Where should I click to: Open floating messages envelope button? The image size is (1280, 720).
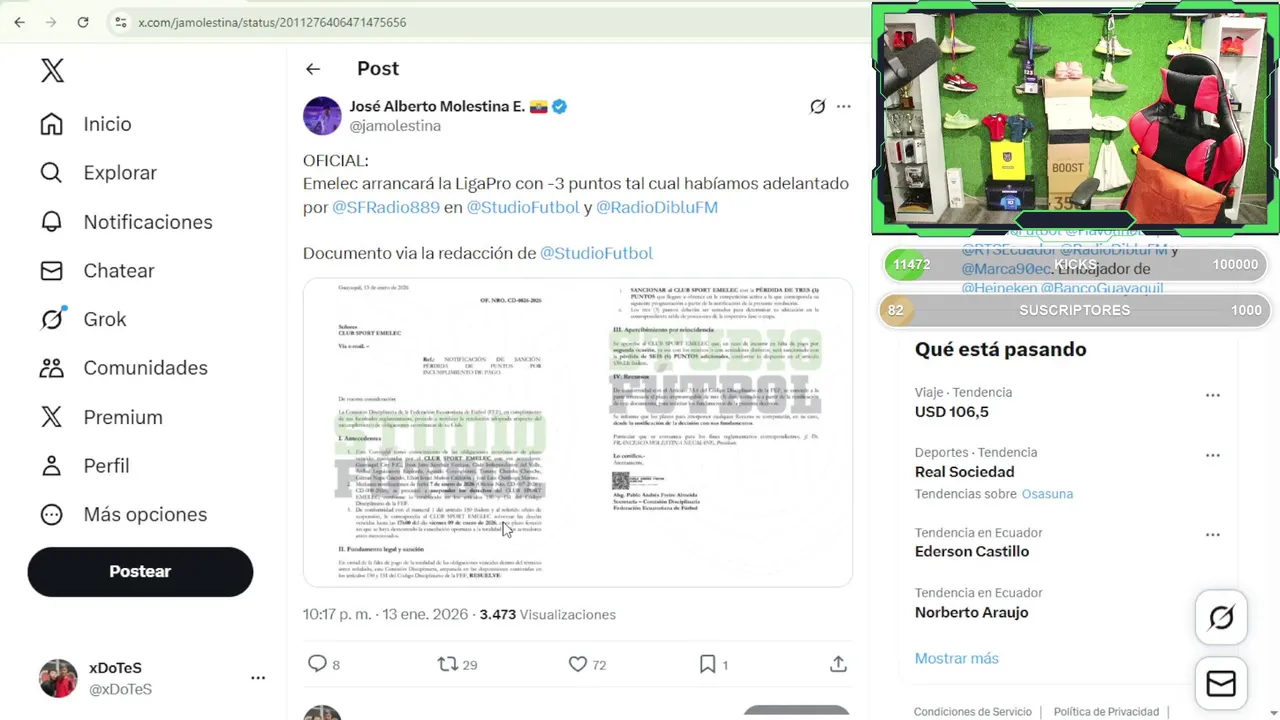pos(1221,683)
